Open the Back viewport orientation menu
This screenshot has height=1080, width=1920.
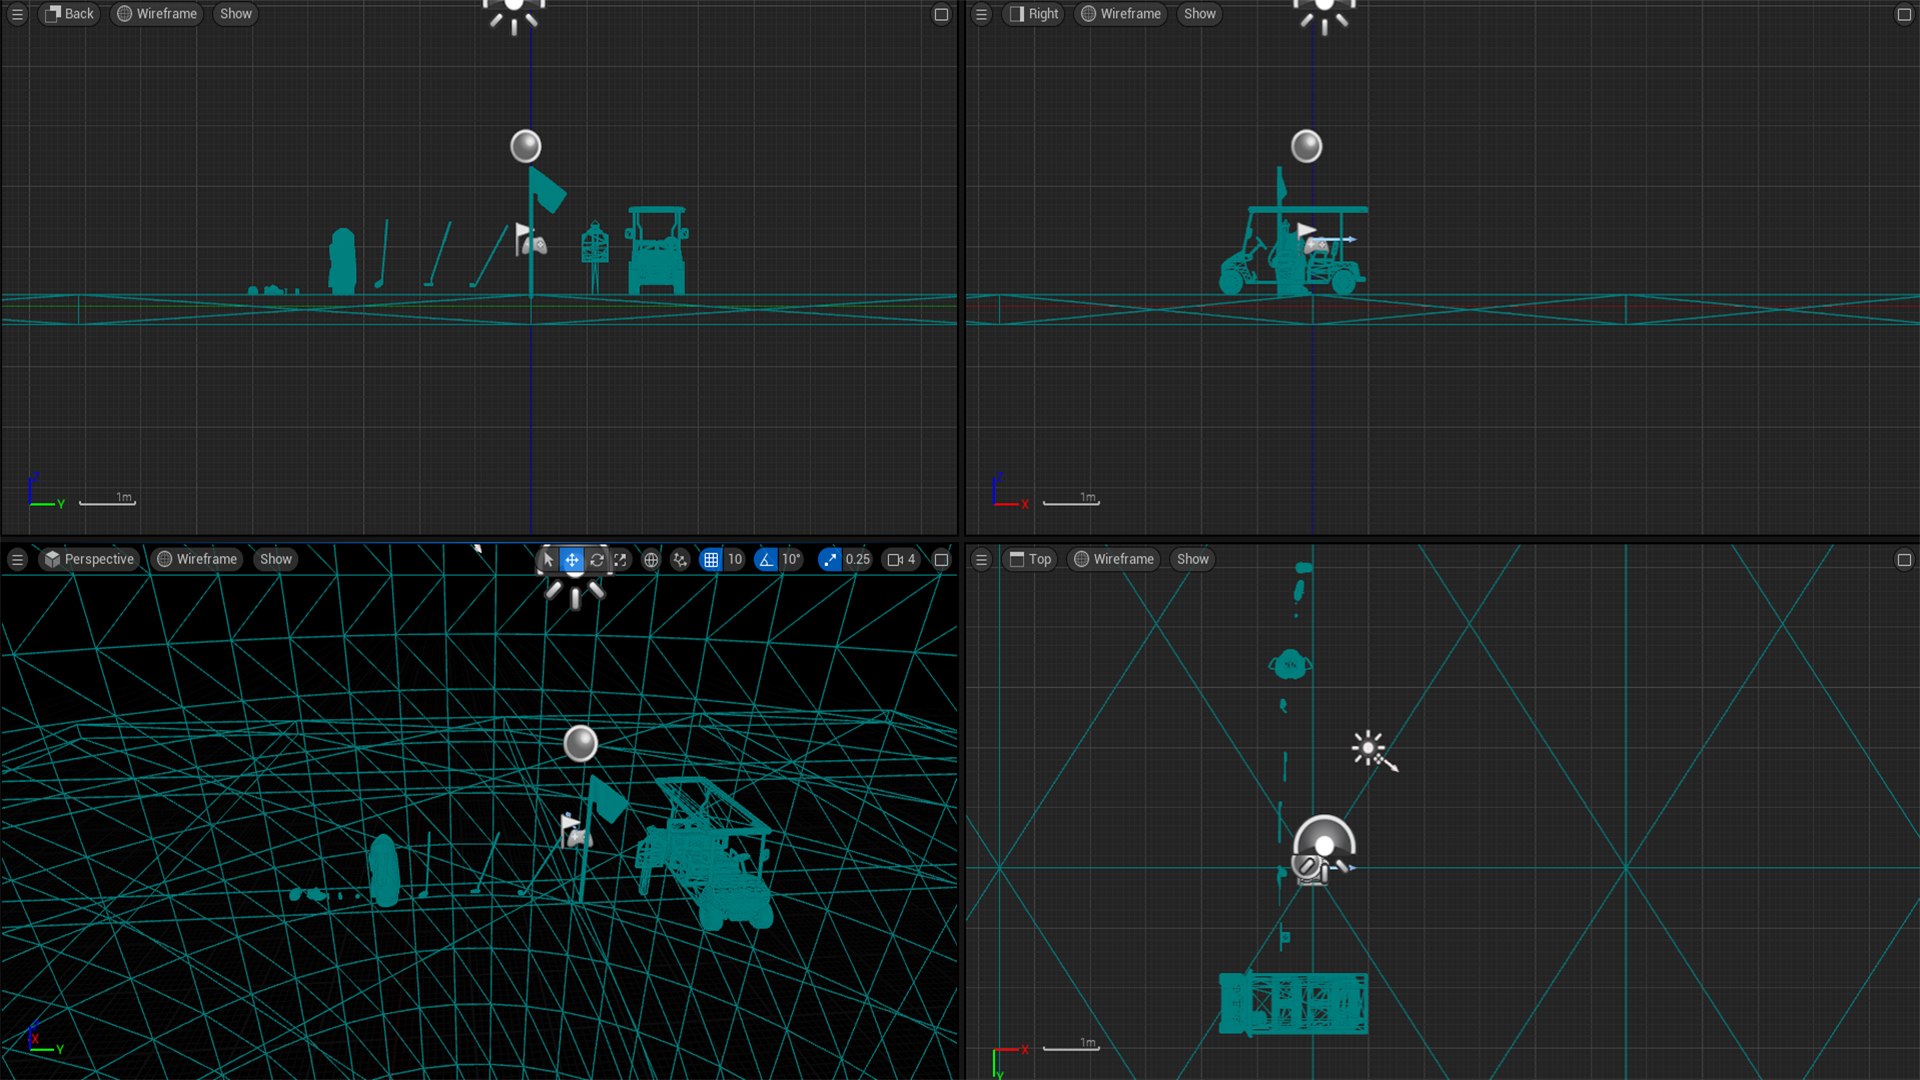coord(69,14)
